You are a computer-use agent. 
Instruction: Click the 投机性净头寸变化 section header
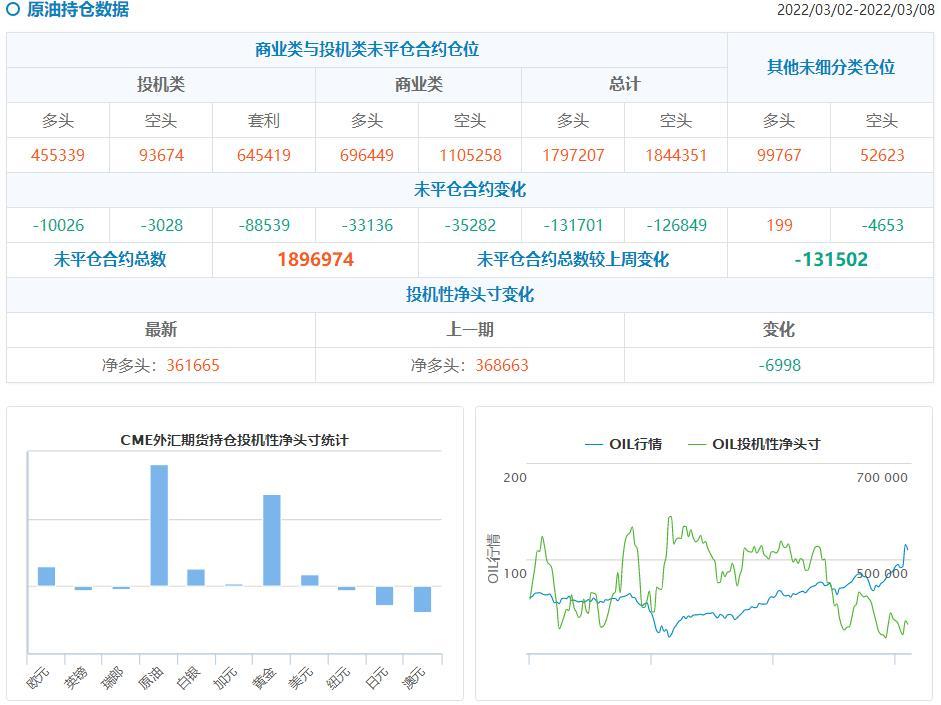469,295
